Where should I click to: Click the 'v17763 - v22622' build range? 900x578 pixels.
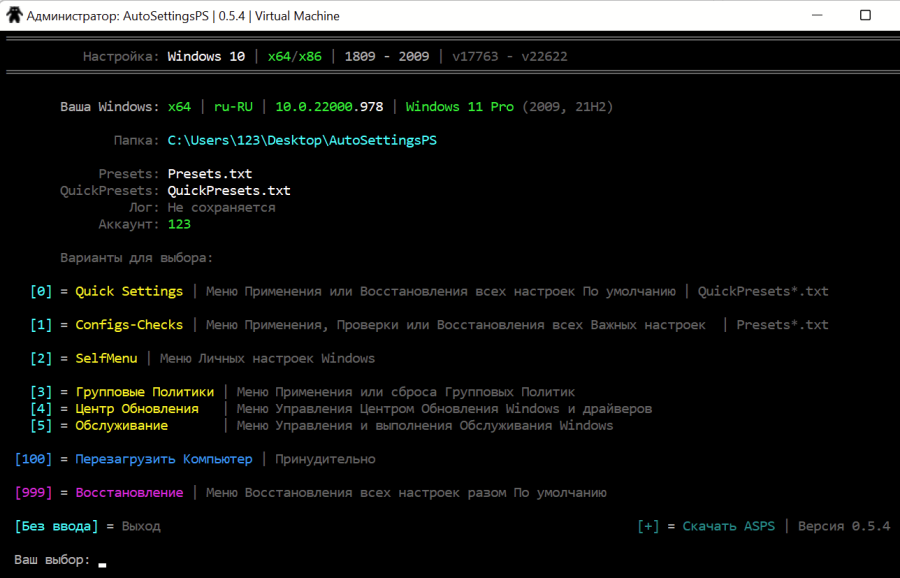click(x=510, y=56)
